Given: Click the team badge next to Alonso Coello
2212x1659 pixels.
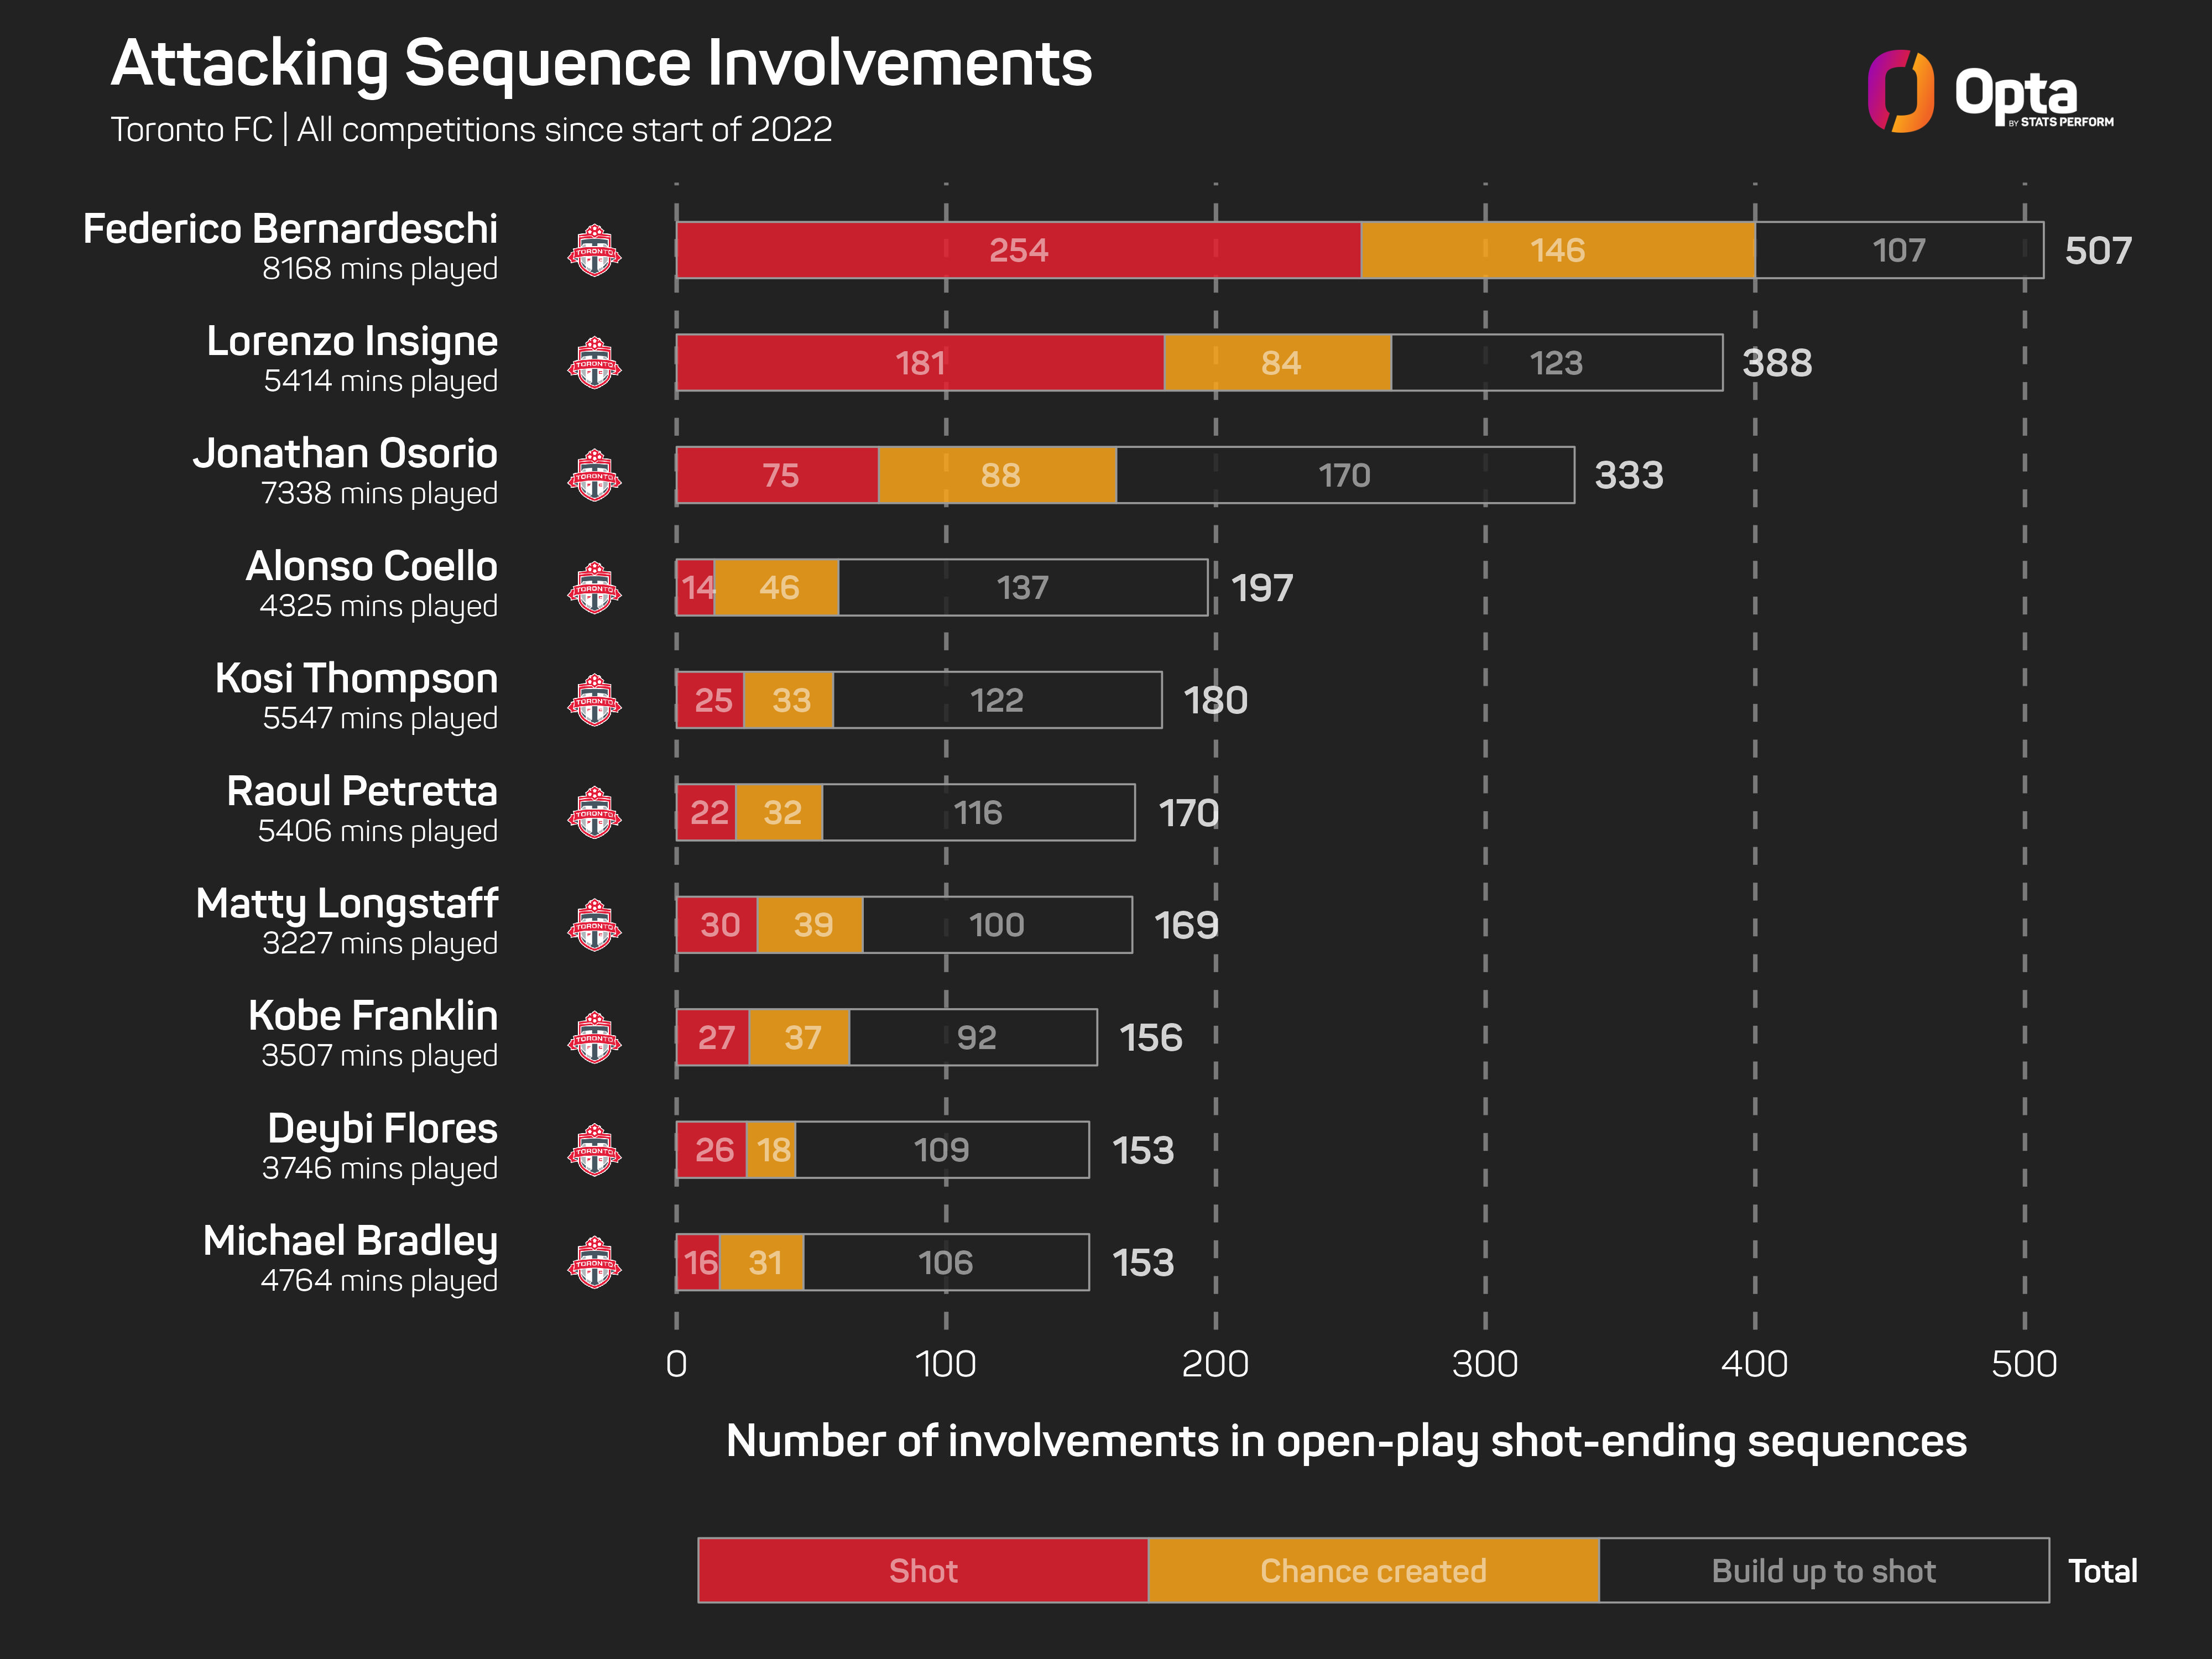Looking at the screenshot, I should pyautogui.click(x=594, y=588).
